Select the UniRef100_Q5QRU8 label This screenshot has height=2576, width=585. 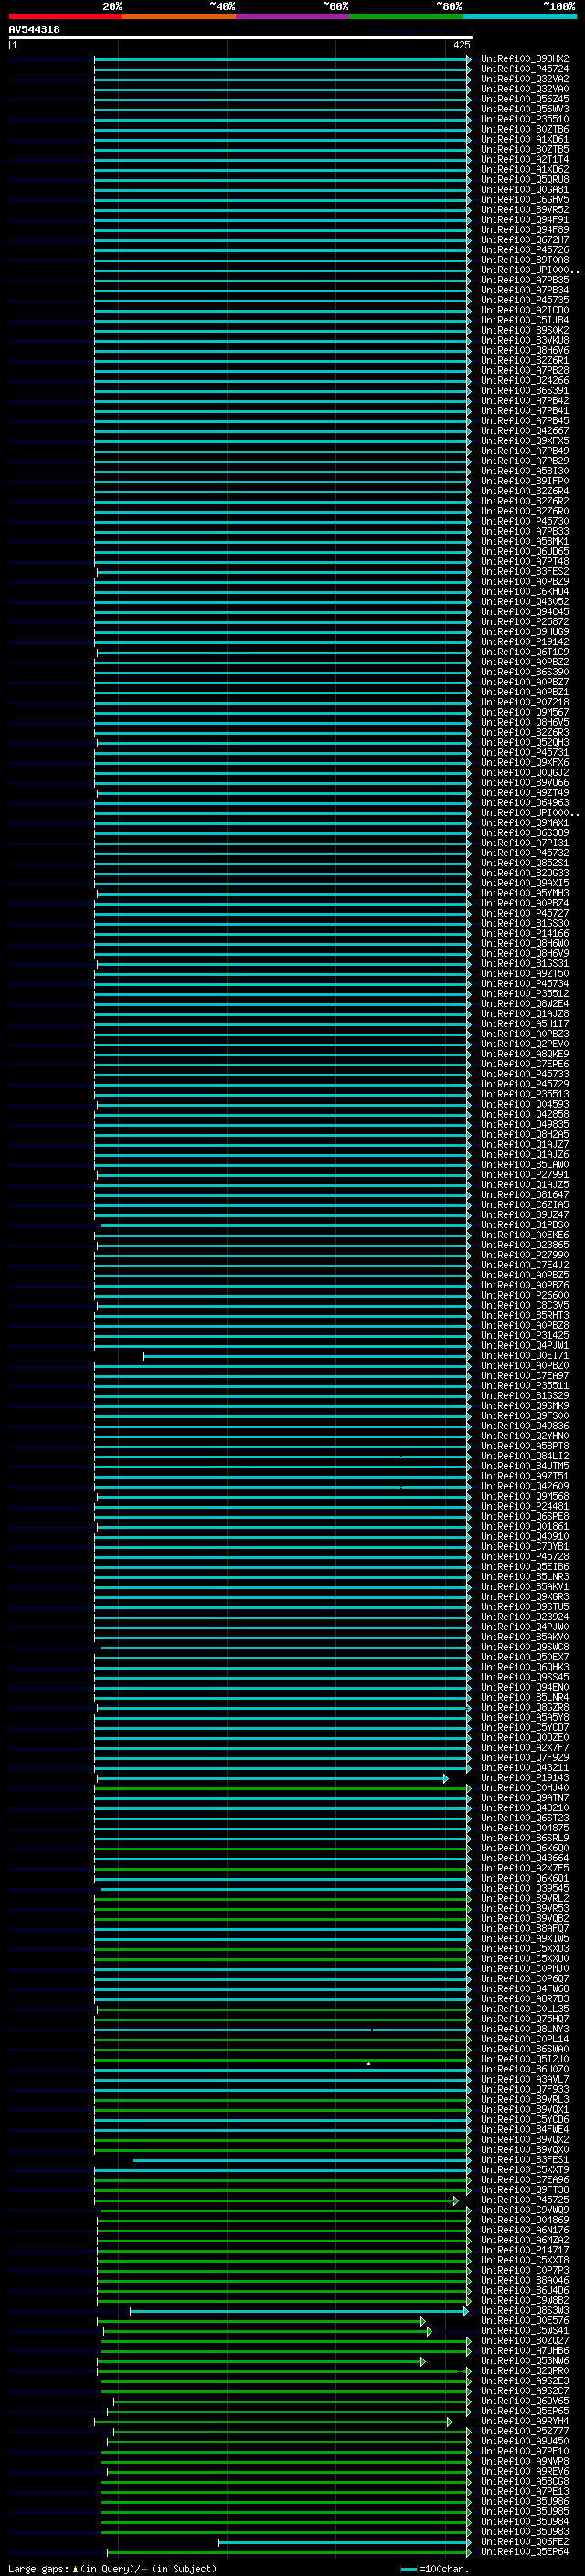tap(524, 180)
